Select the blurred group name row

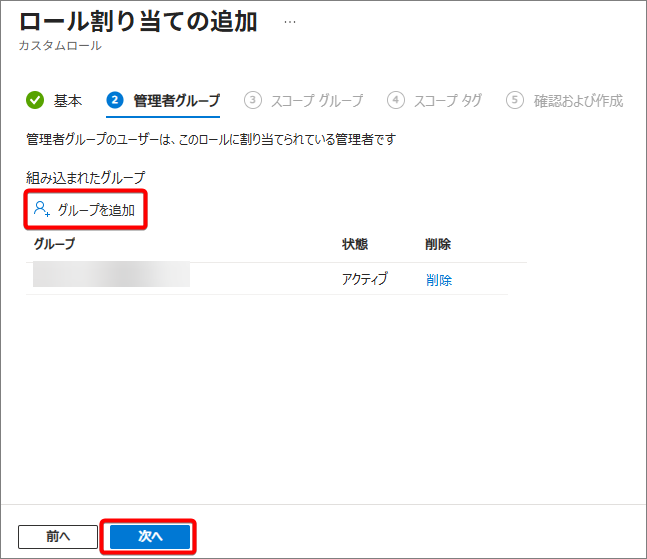[x=111, y=276]
